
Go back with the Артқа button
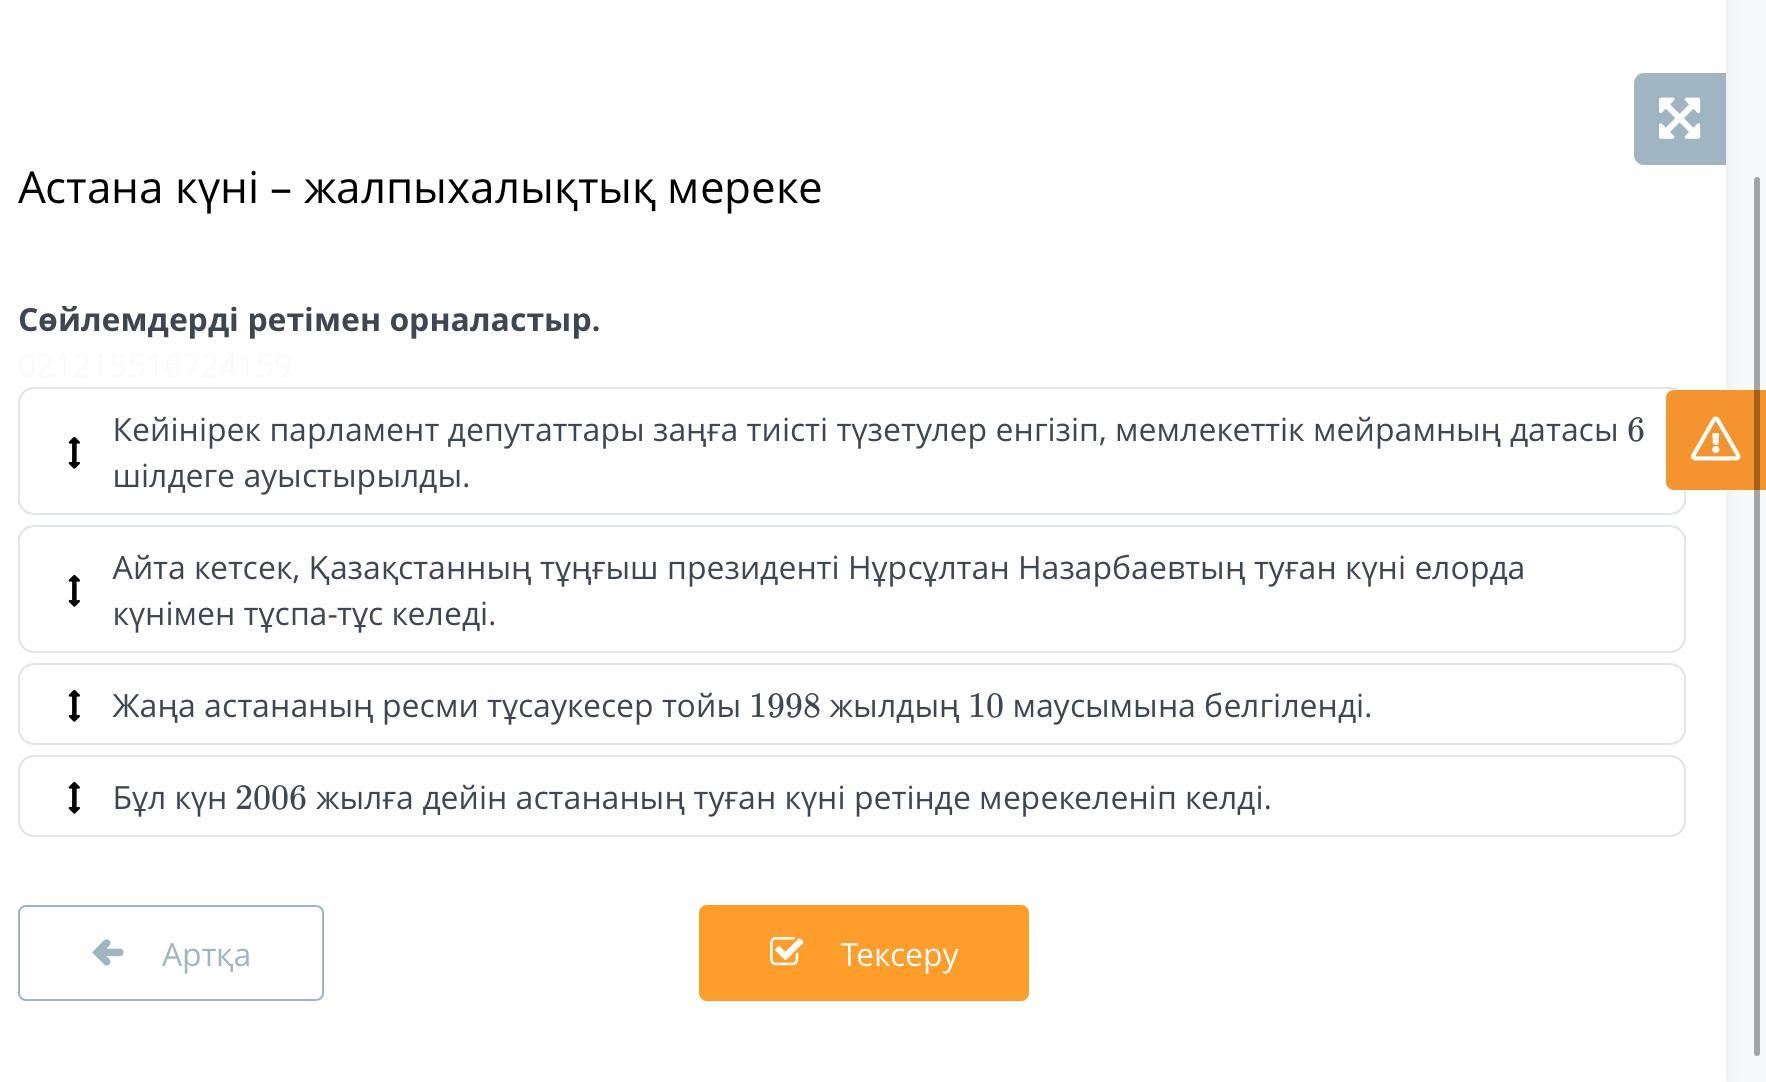pos(171,952)
